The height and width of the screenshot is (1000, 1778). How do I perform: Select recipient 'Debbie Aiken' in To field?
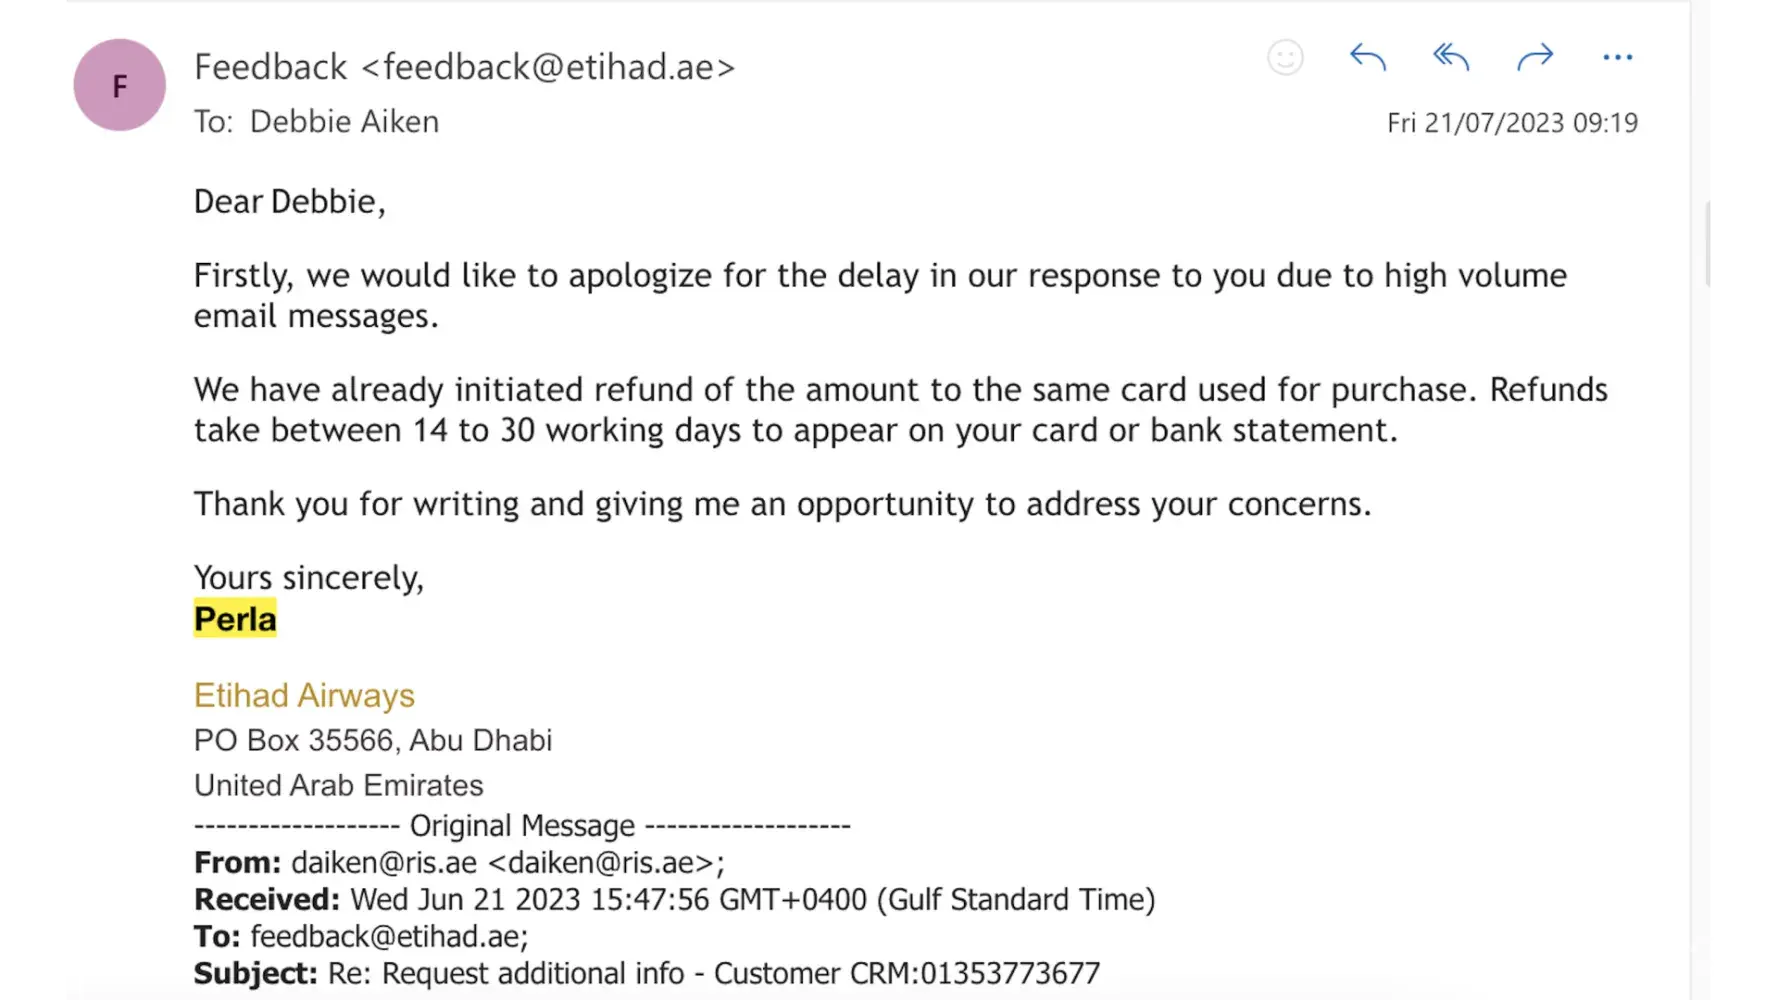(x=344, y=122)
